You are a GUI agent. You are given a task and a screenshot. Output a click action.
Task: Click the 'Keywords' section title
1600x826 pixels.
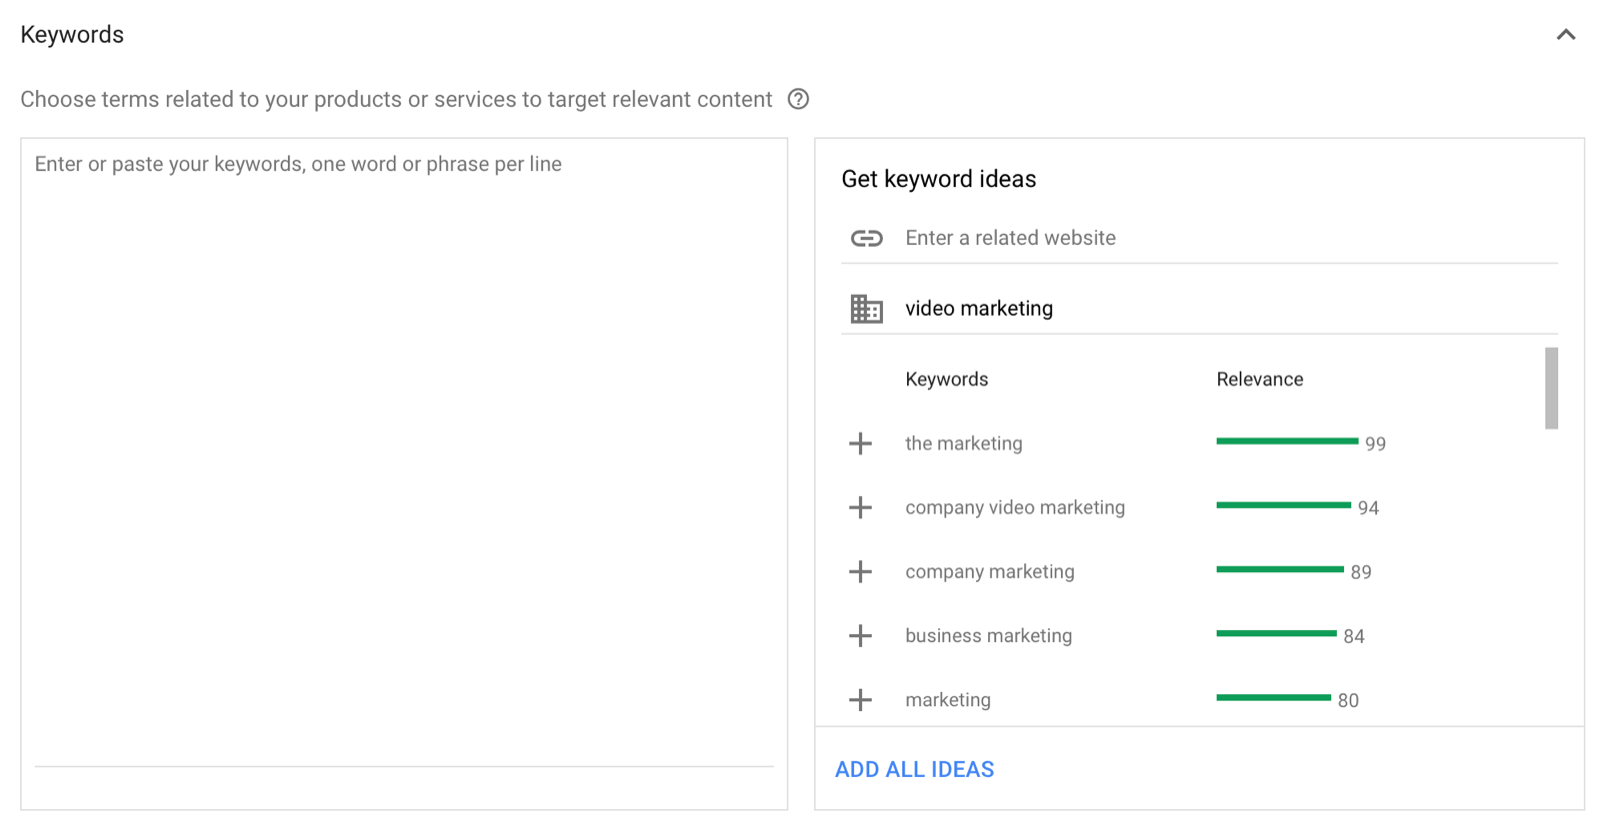pyautogui.click(x=72, y=35)
